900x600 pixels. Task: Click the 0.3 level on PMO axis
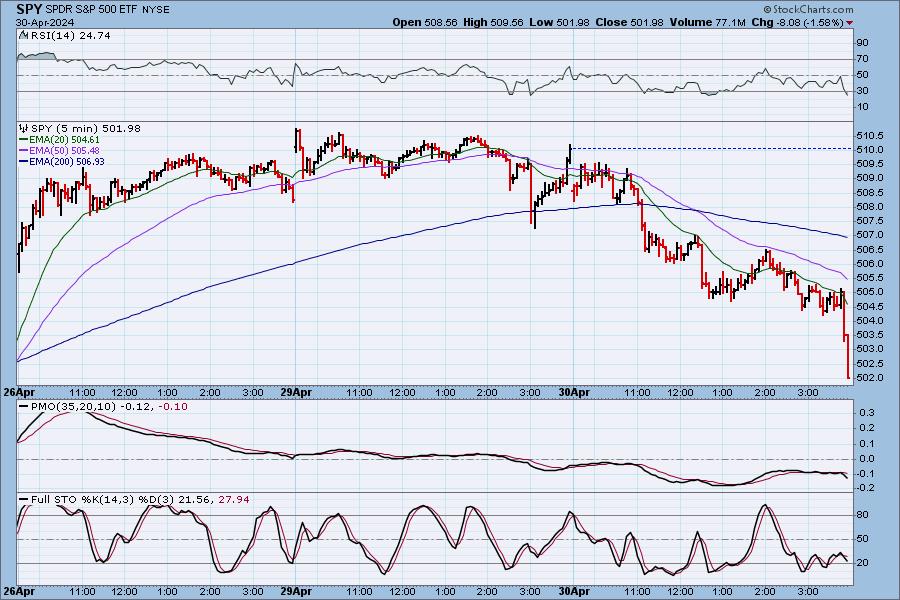867,413
